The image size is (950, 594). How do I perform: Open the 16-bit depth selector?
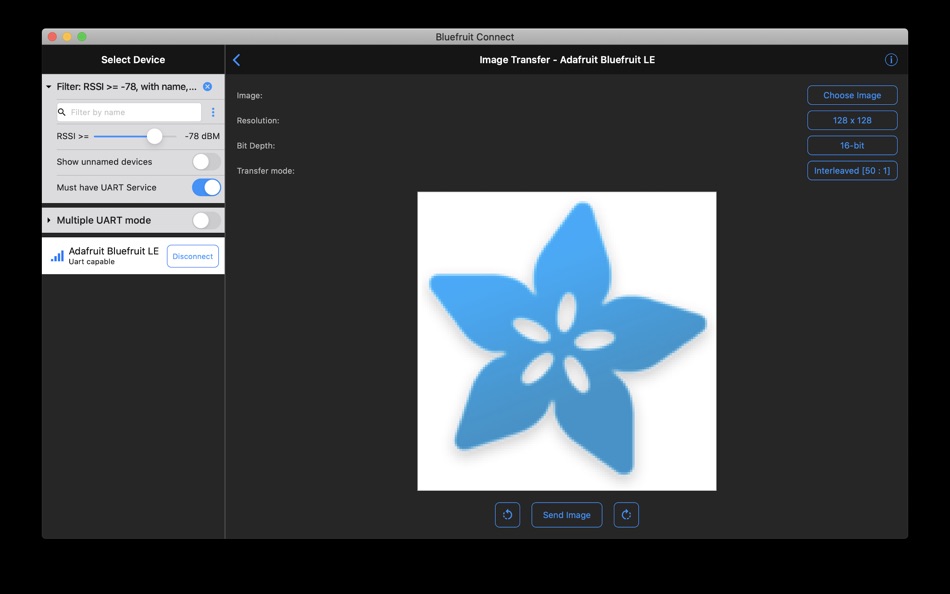click(852, 145)
